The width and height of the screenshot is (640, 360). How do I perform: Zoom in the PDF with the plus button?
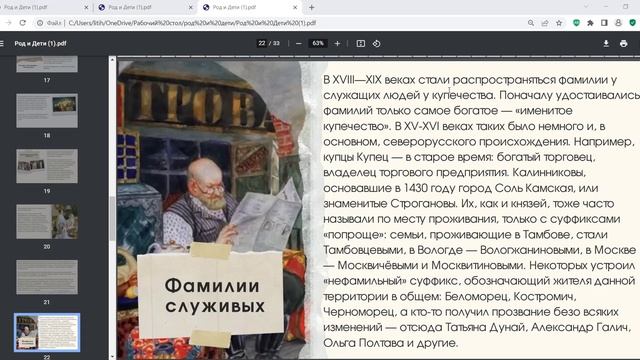click(x=337, y=43)
